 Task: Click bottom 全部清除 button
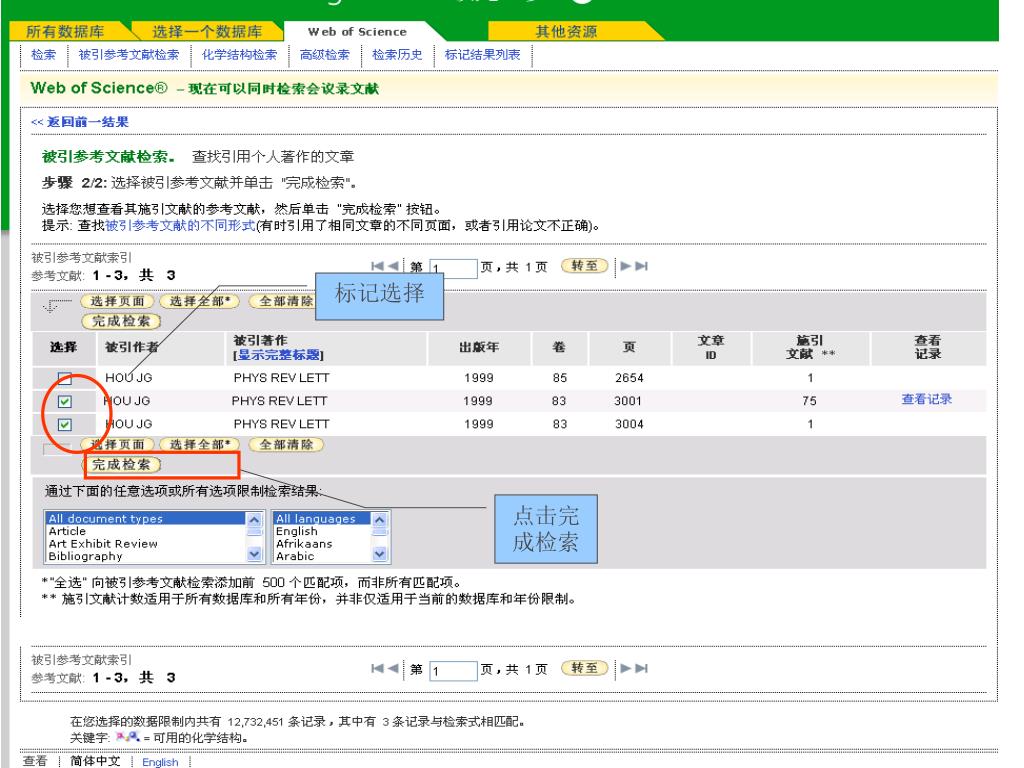286,445
